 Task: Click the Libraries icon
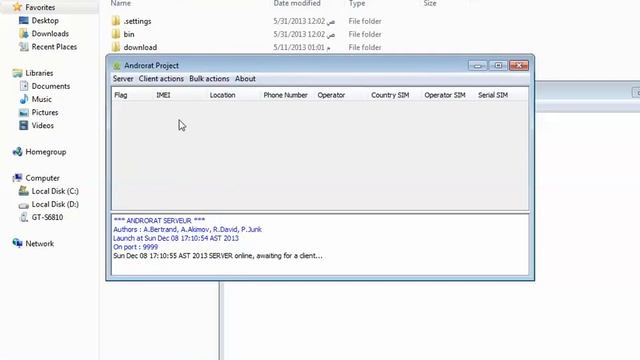(x=18, y=73)
